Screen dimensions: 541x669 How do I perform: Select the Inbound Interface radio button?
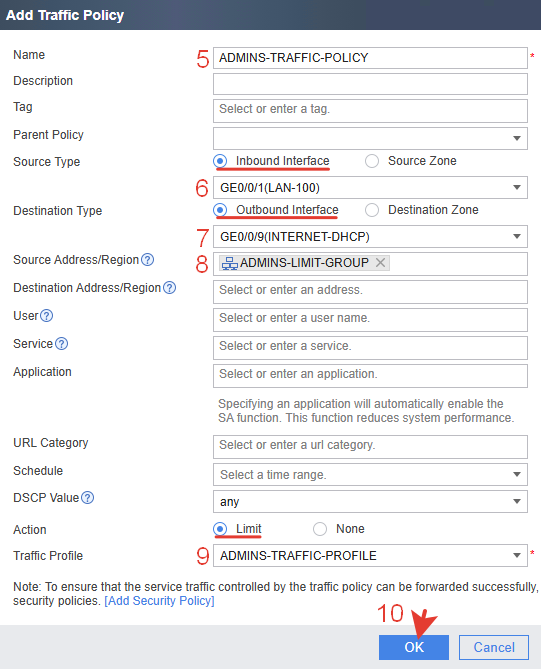[220, 161]
